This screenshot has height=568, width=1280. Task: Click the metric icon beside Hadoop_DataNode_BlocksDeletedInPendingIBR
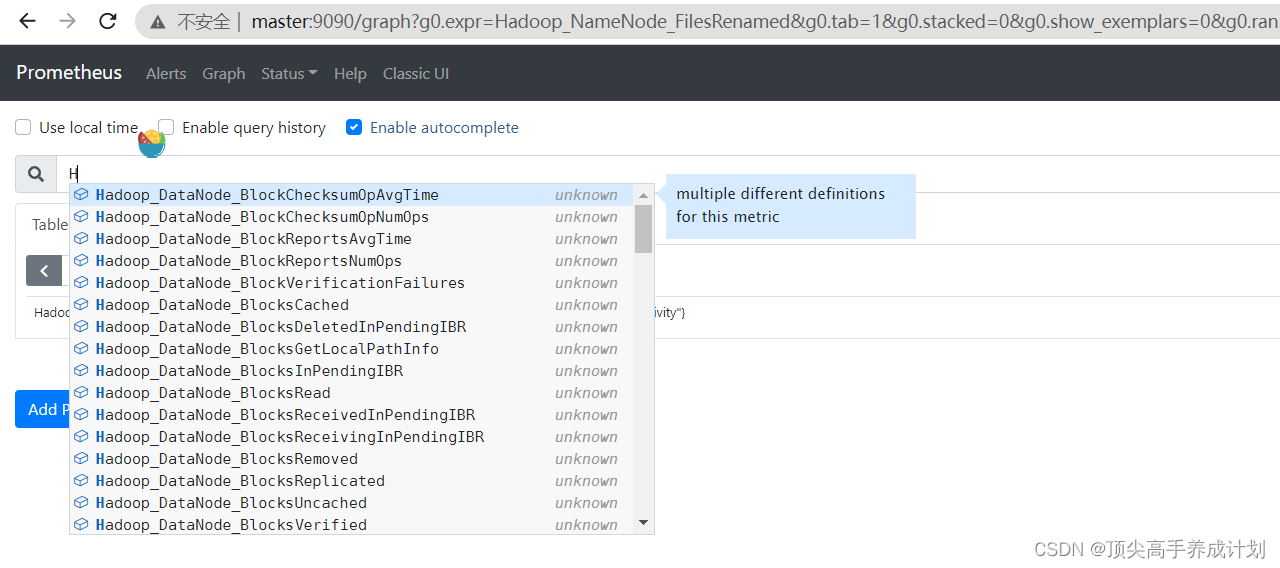pos(81,327)
